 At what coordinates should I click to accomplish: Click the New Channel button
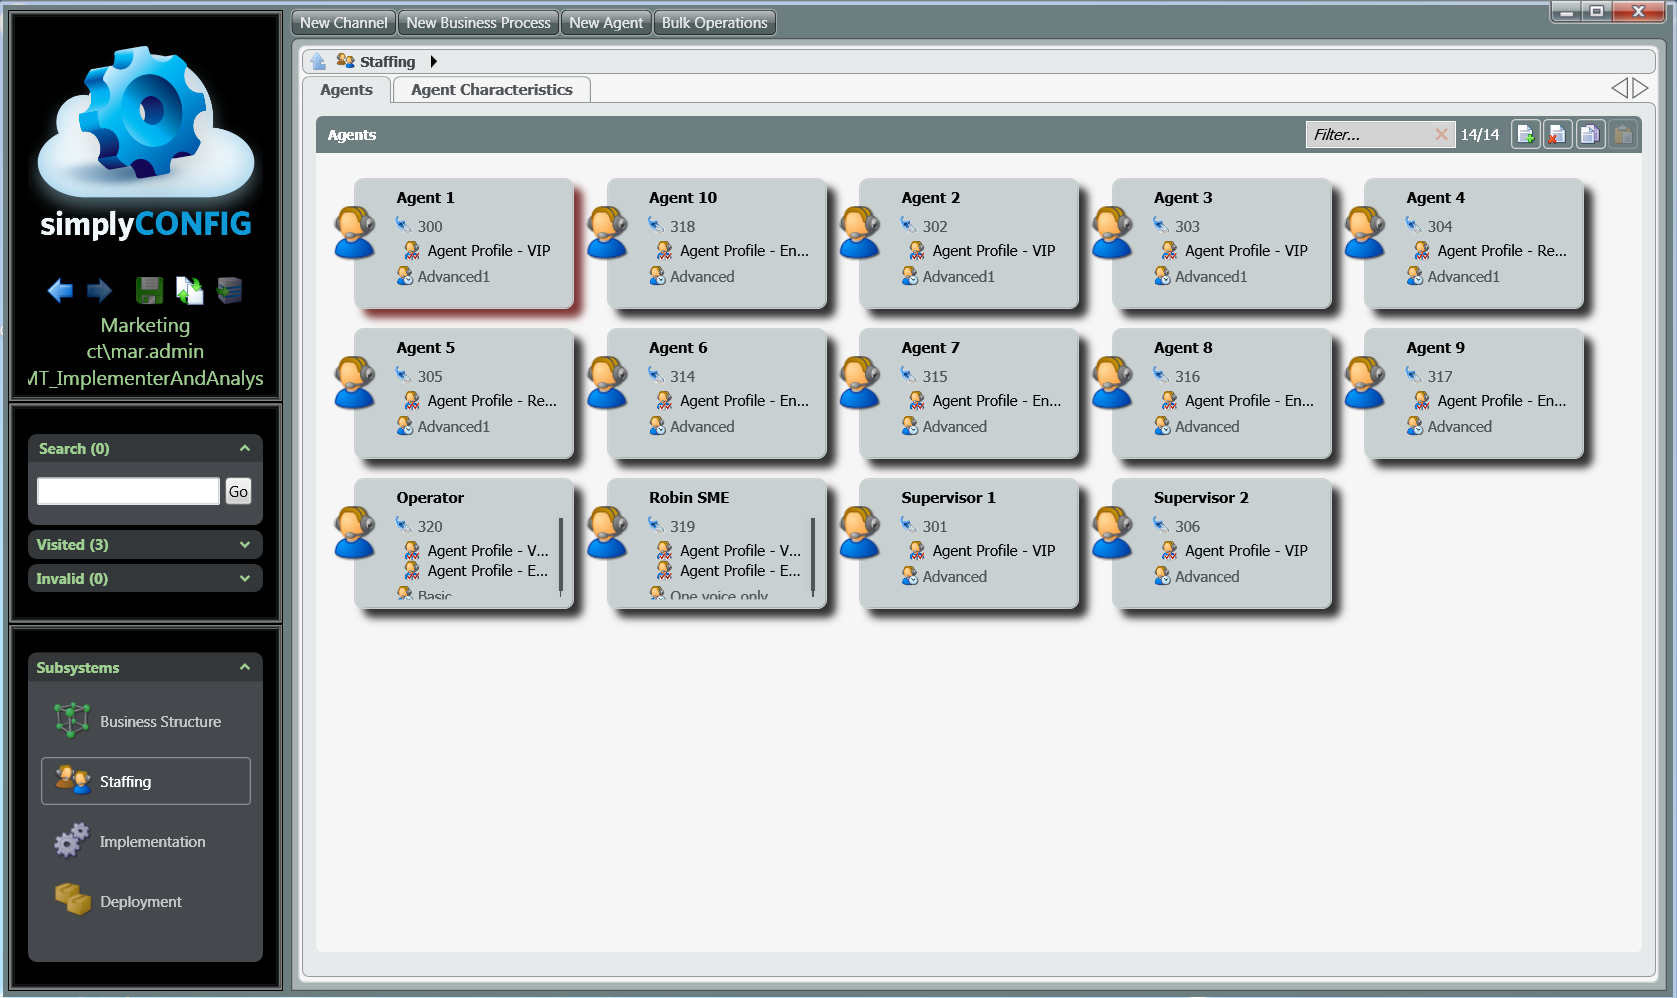tap(344, 22)
